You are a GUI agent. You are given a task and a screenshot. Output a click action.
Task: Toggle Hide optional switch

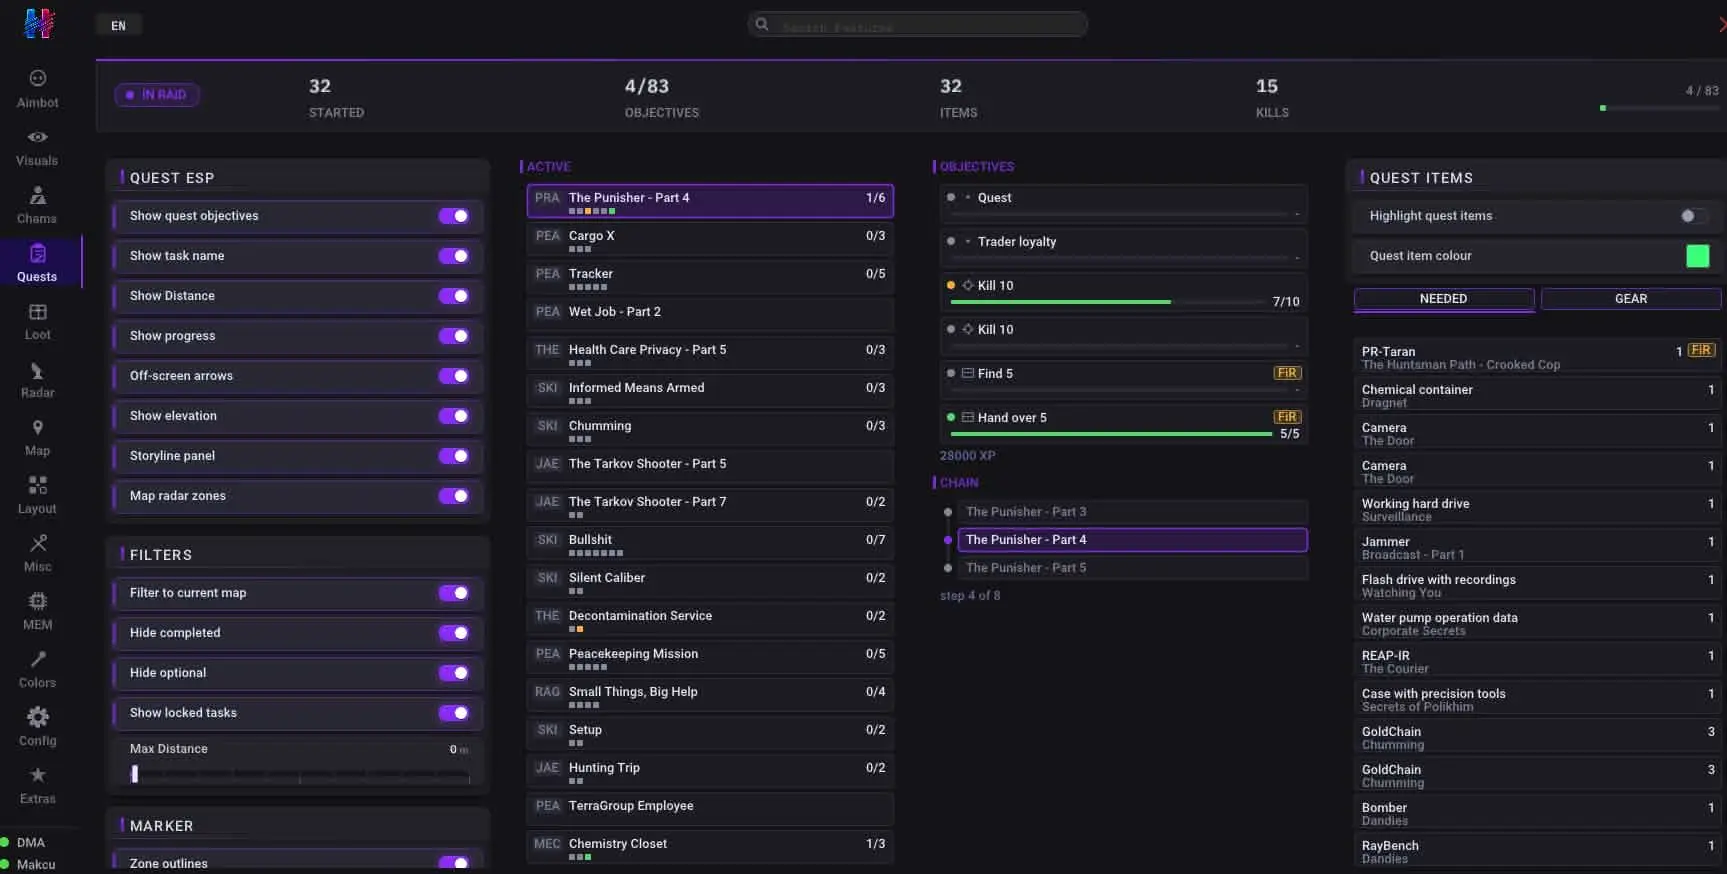coord(453,673)
